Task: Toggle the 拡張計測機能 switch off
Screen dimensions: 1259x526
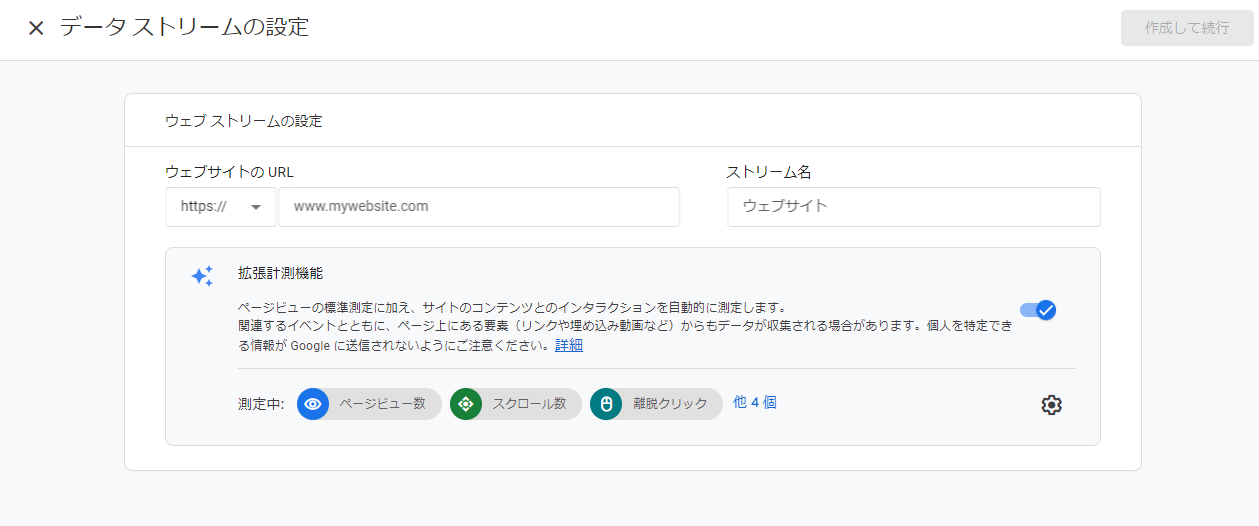Action: [x=1038, y=310]
